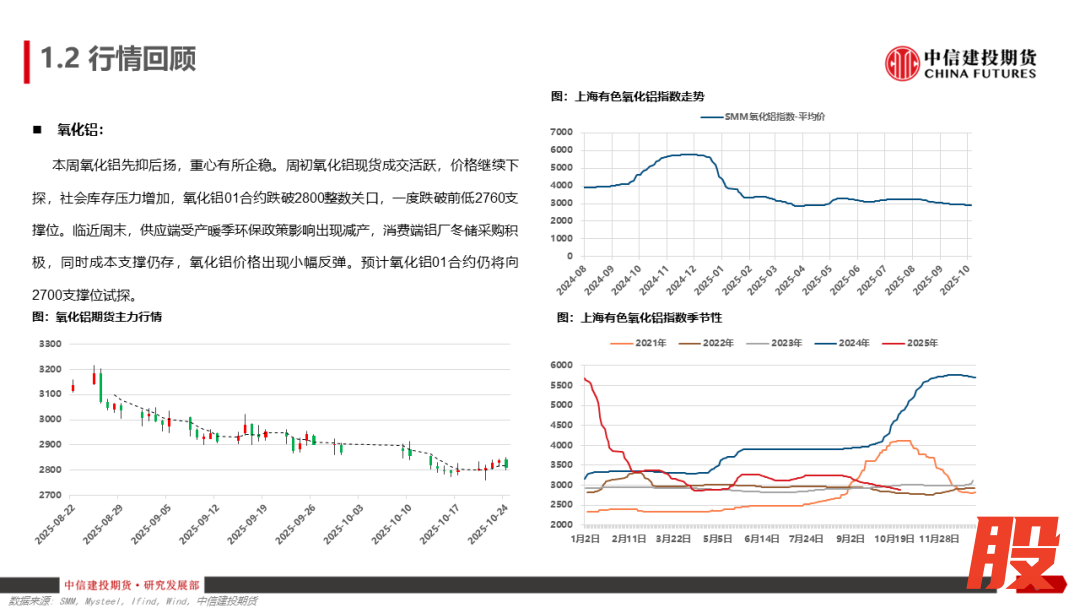Image resolution: width=1080 pixels, height=608 pixels.
Task: Click the CITIC red circular logo icon
Action: (902, 63)
